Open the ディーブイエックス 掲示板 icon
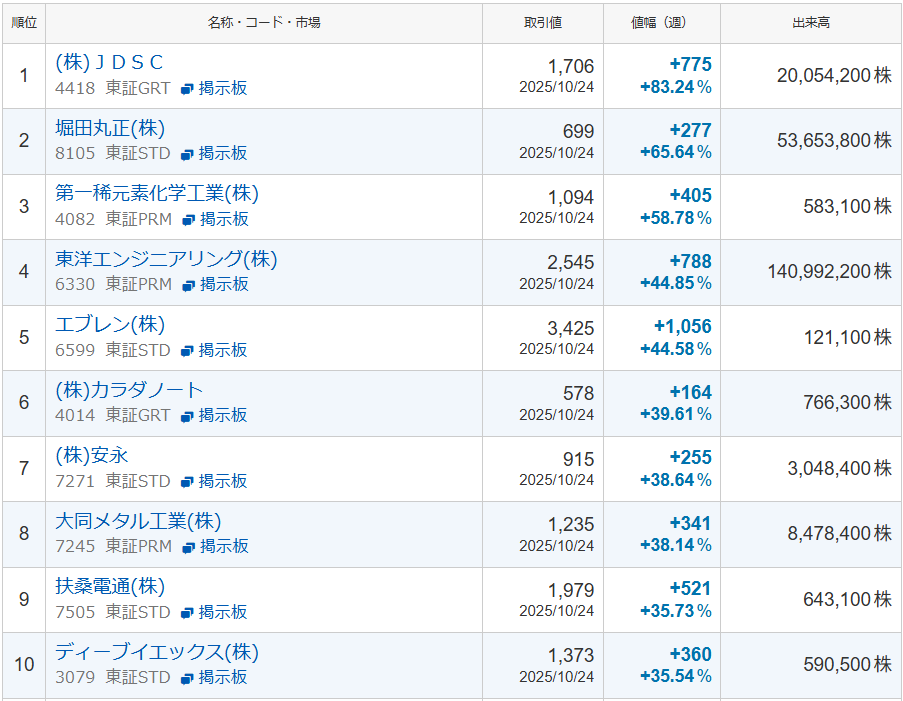This screenshot has height=701, width=903. 187,678
